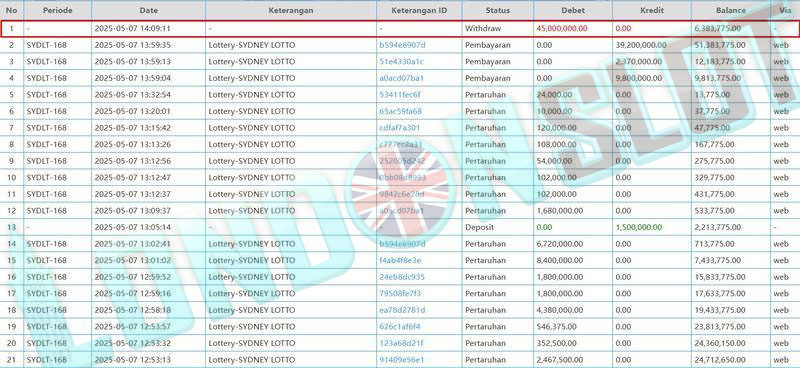Open transaction ID 24eb8dc935
This screenshot has height=368, width=800.
tap(402, 277)
